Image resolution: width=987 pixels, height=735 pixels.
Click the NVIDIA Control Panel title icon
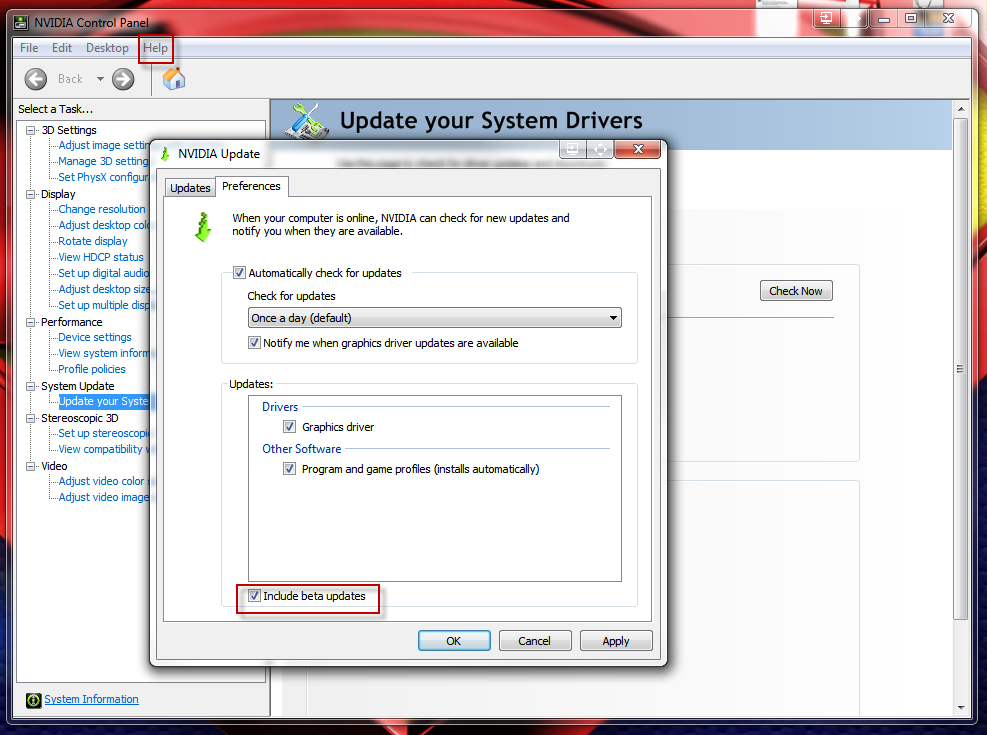[21, 23]
